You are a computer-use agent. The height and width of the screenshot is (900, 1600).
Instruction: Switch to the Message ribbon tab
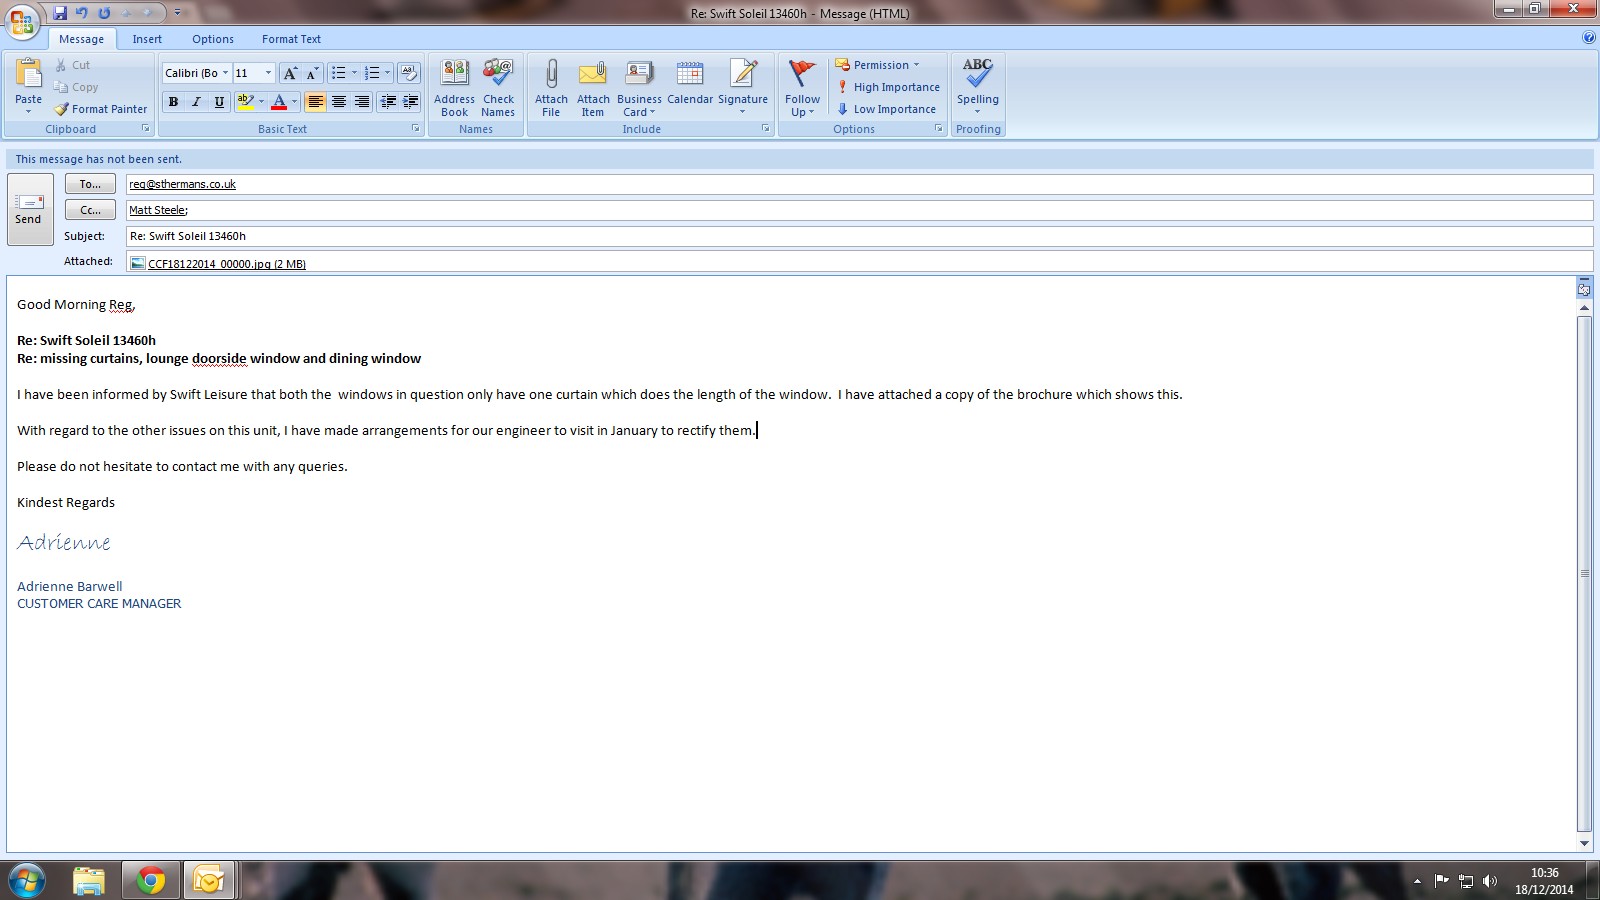coord(81,39)
